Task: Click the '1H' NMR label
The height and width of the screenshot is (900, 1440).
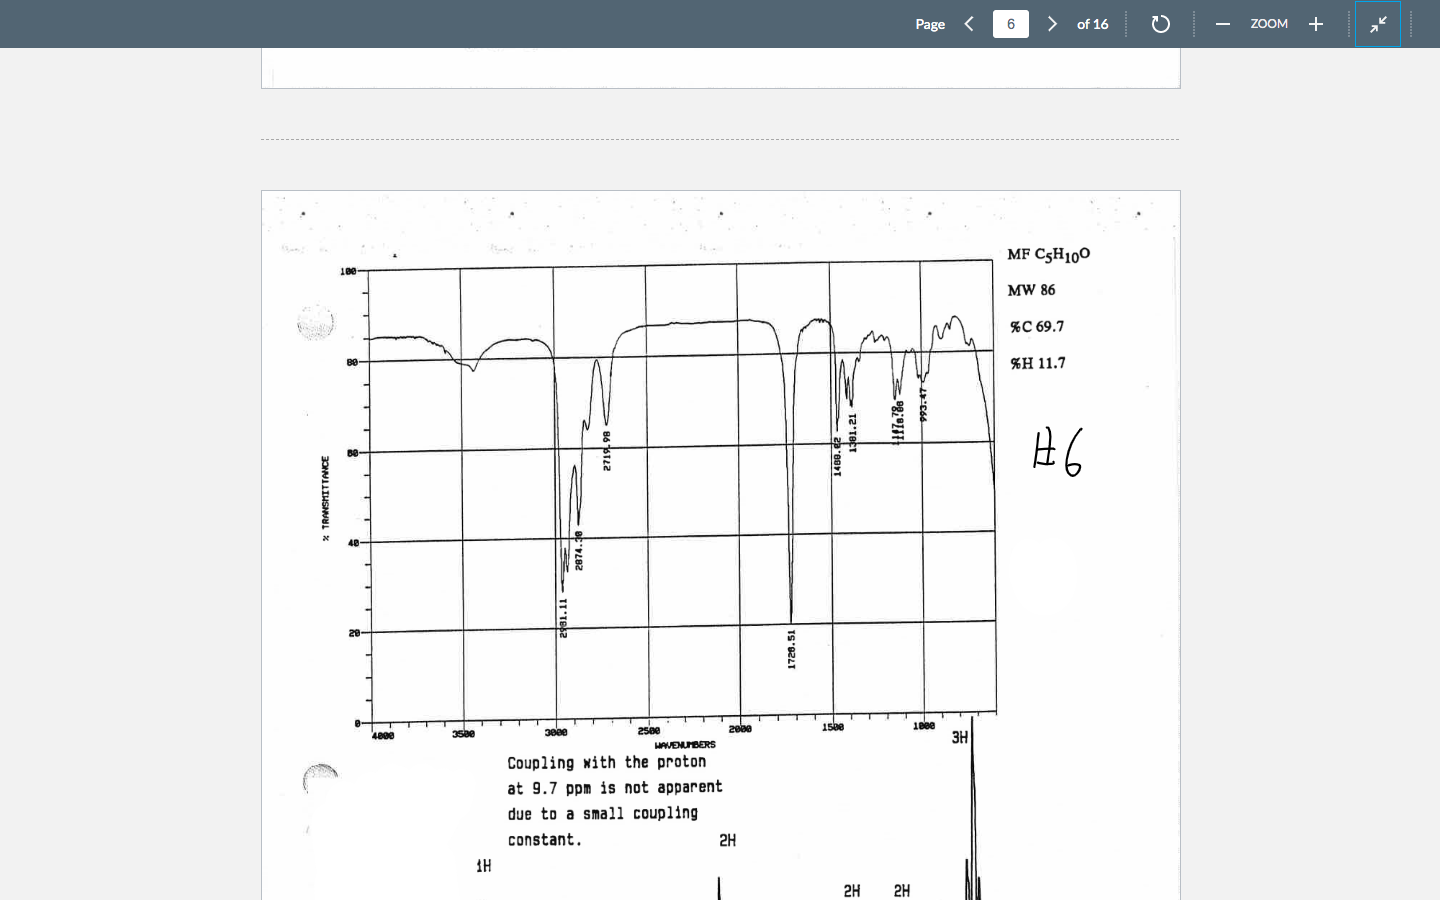Action: (x=483, y=866)
